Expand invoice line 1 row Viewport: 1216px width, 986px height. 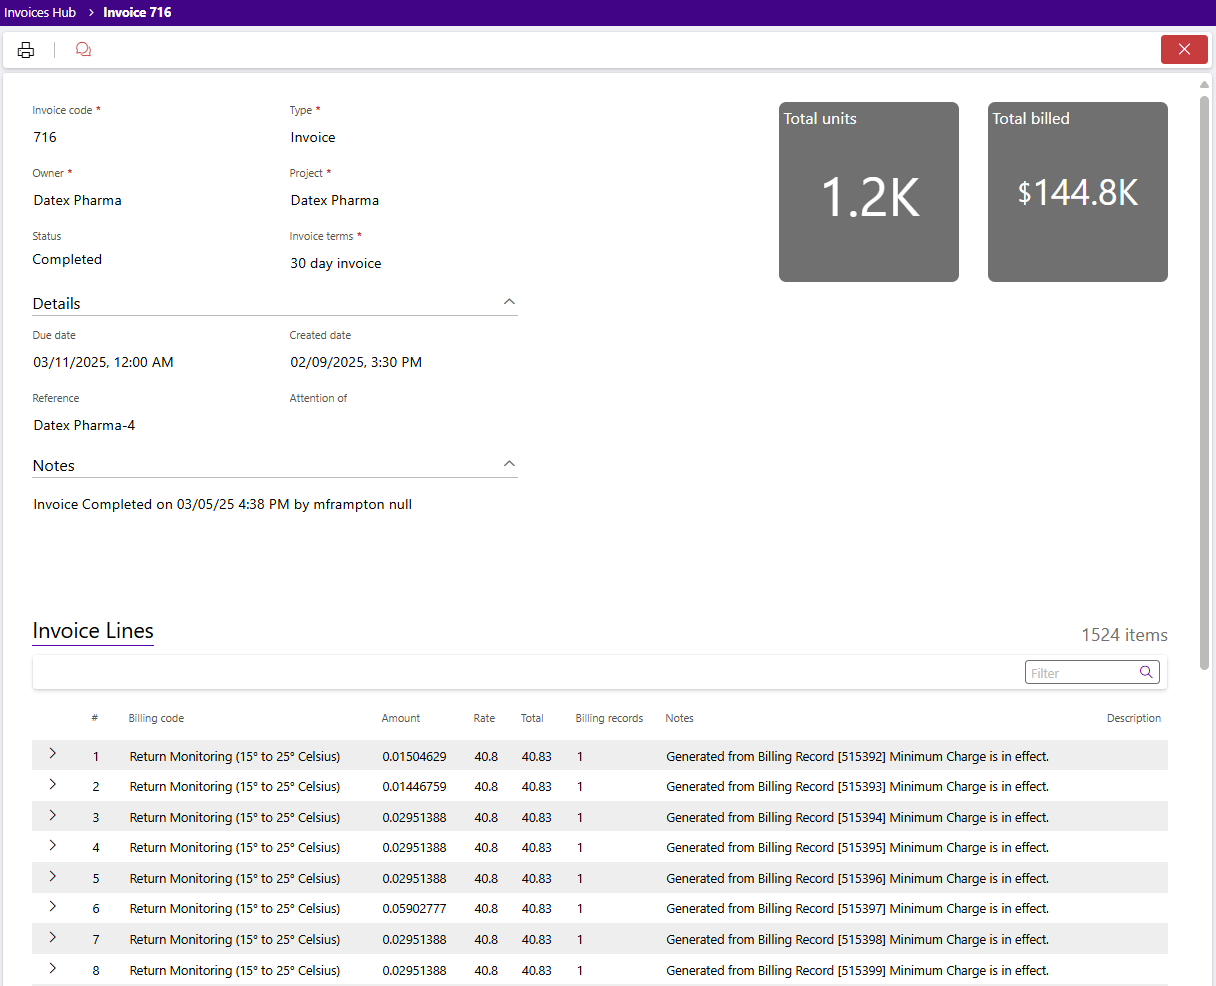coord(52,754)
